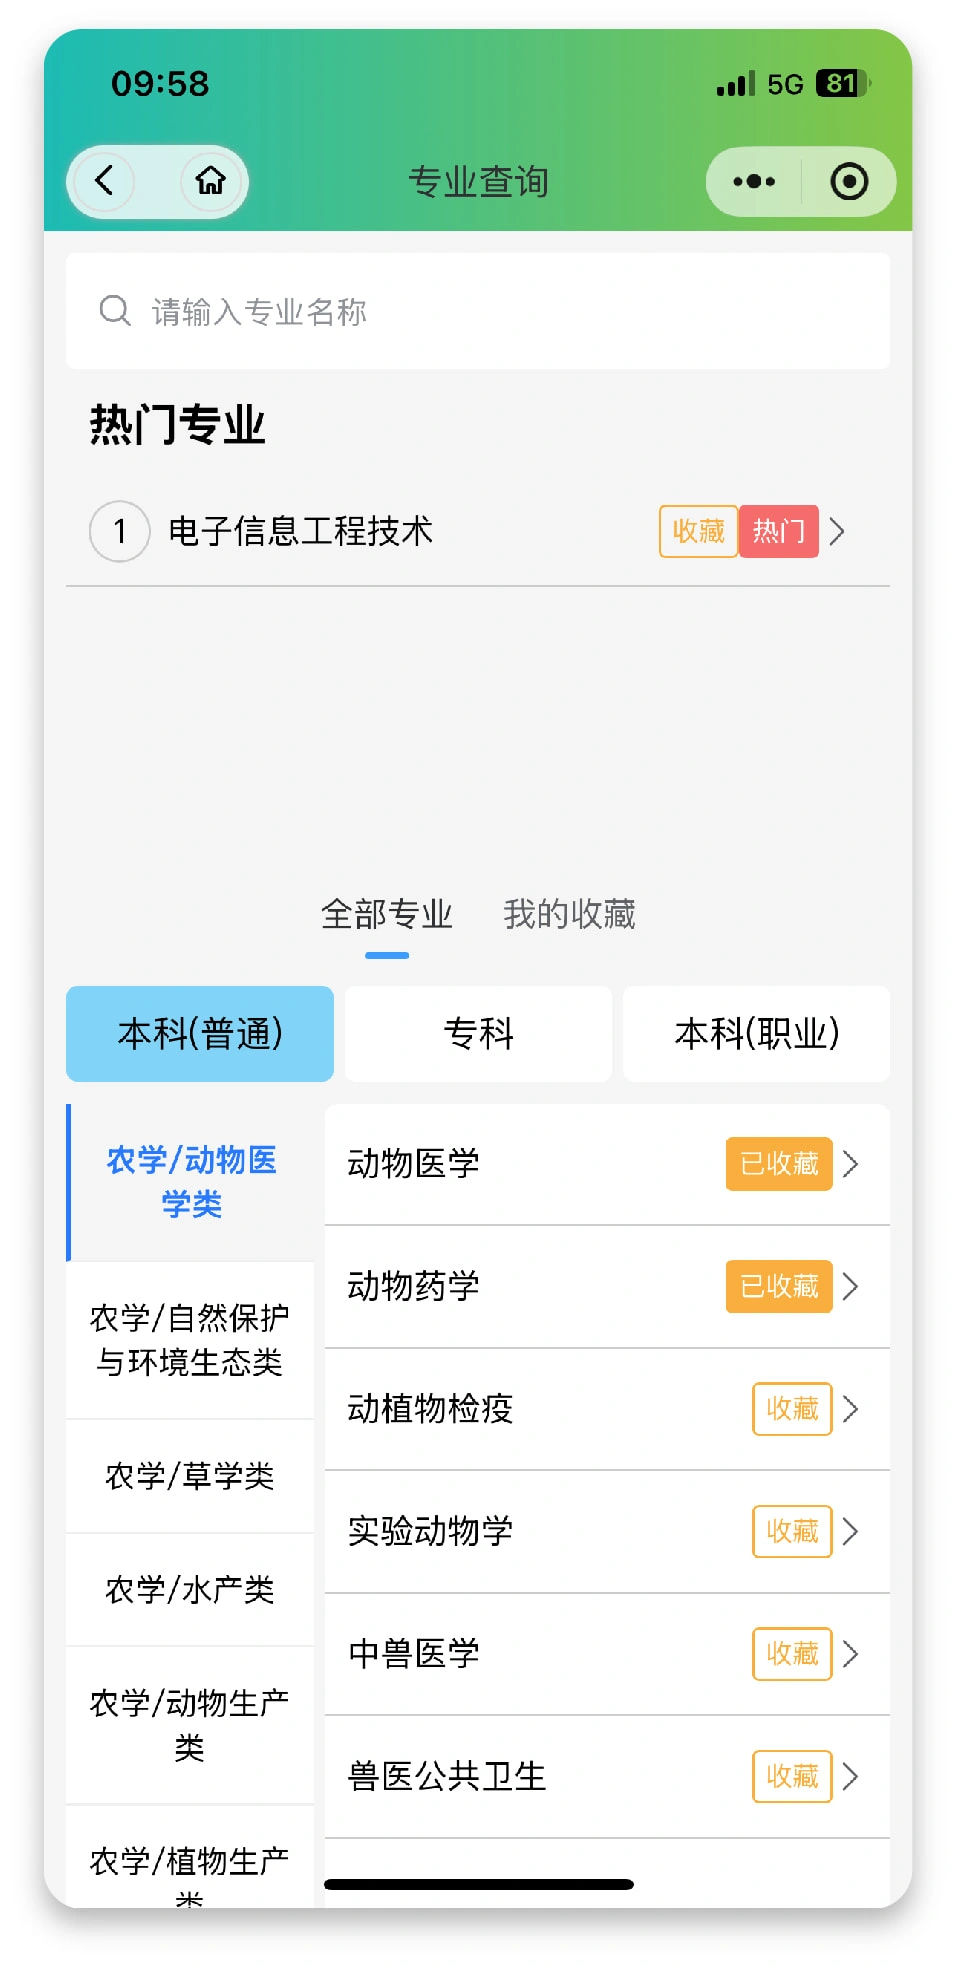Tap the red 热门 tag
Image resolution: width=956 pixels, height=1966 pixels.
point(778,531)
